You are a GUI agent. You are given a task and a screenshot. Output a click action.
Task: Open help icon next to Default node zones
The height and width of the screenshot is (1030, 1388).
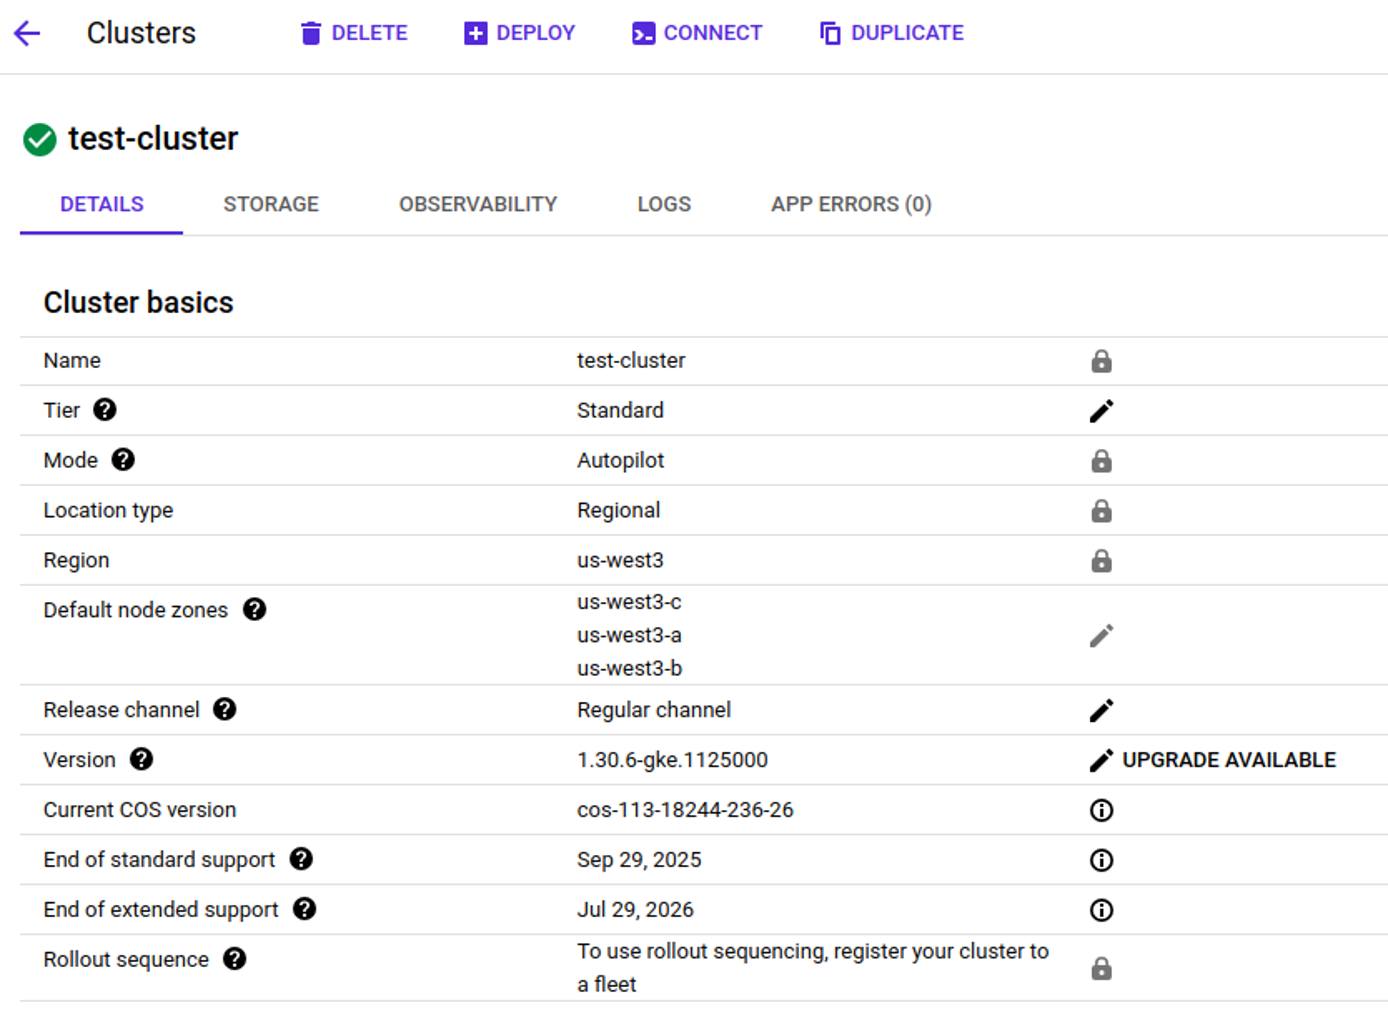[x=255, y=609]
